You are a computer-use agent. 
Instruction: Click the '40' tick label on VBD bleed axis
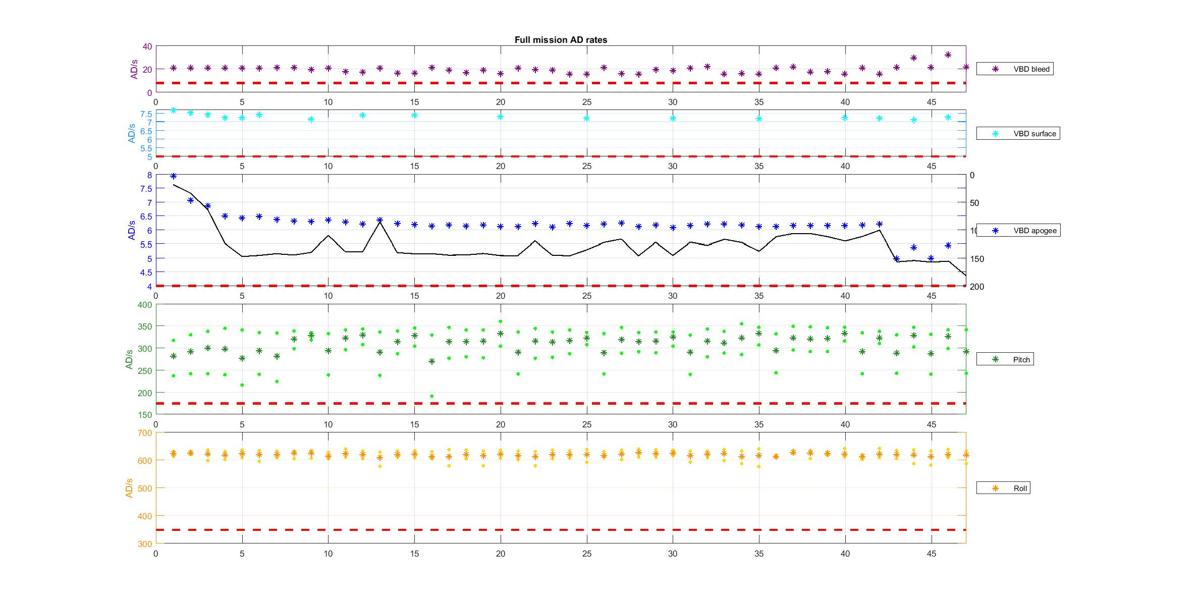pos(147,47)
